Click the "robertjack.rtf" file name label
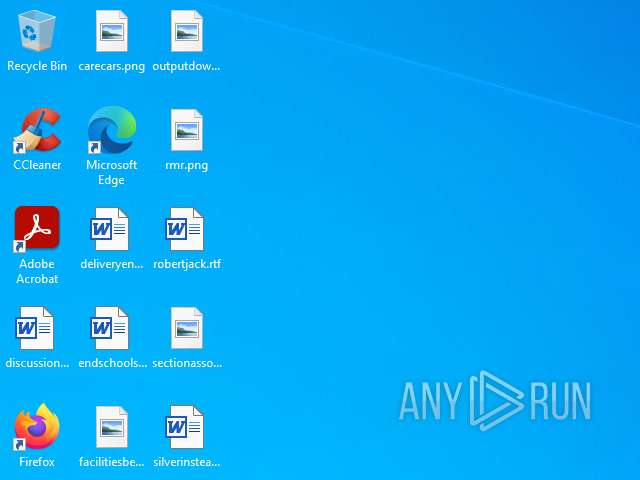This screenshot has width=640, height=480. (187, 264)
